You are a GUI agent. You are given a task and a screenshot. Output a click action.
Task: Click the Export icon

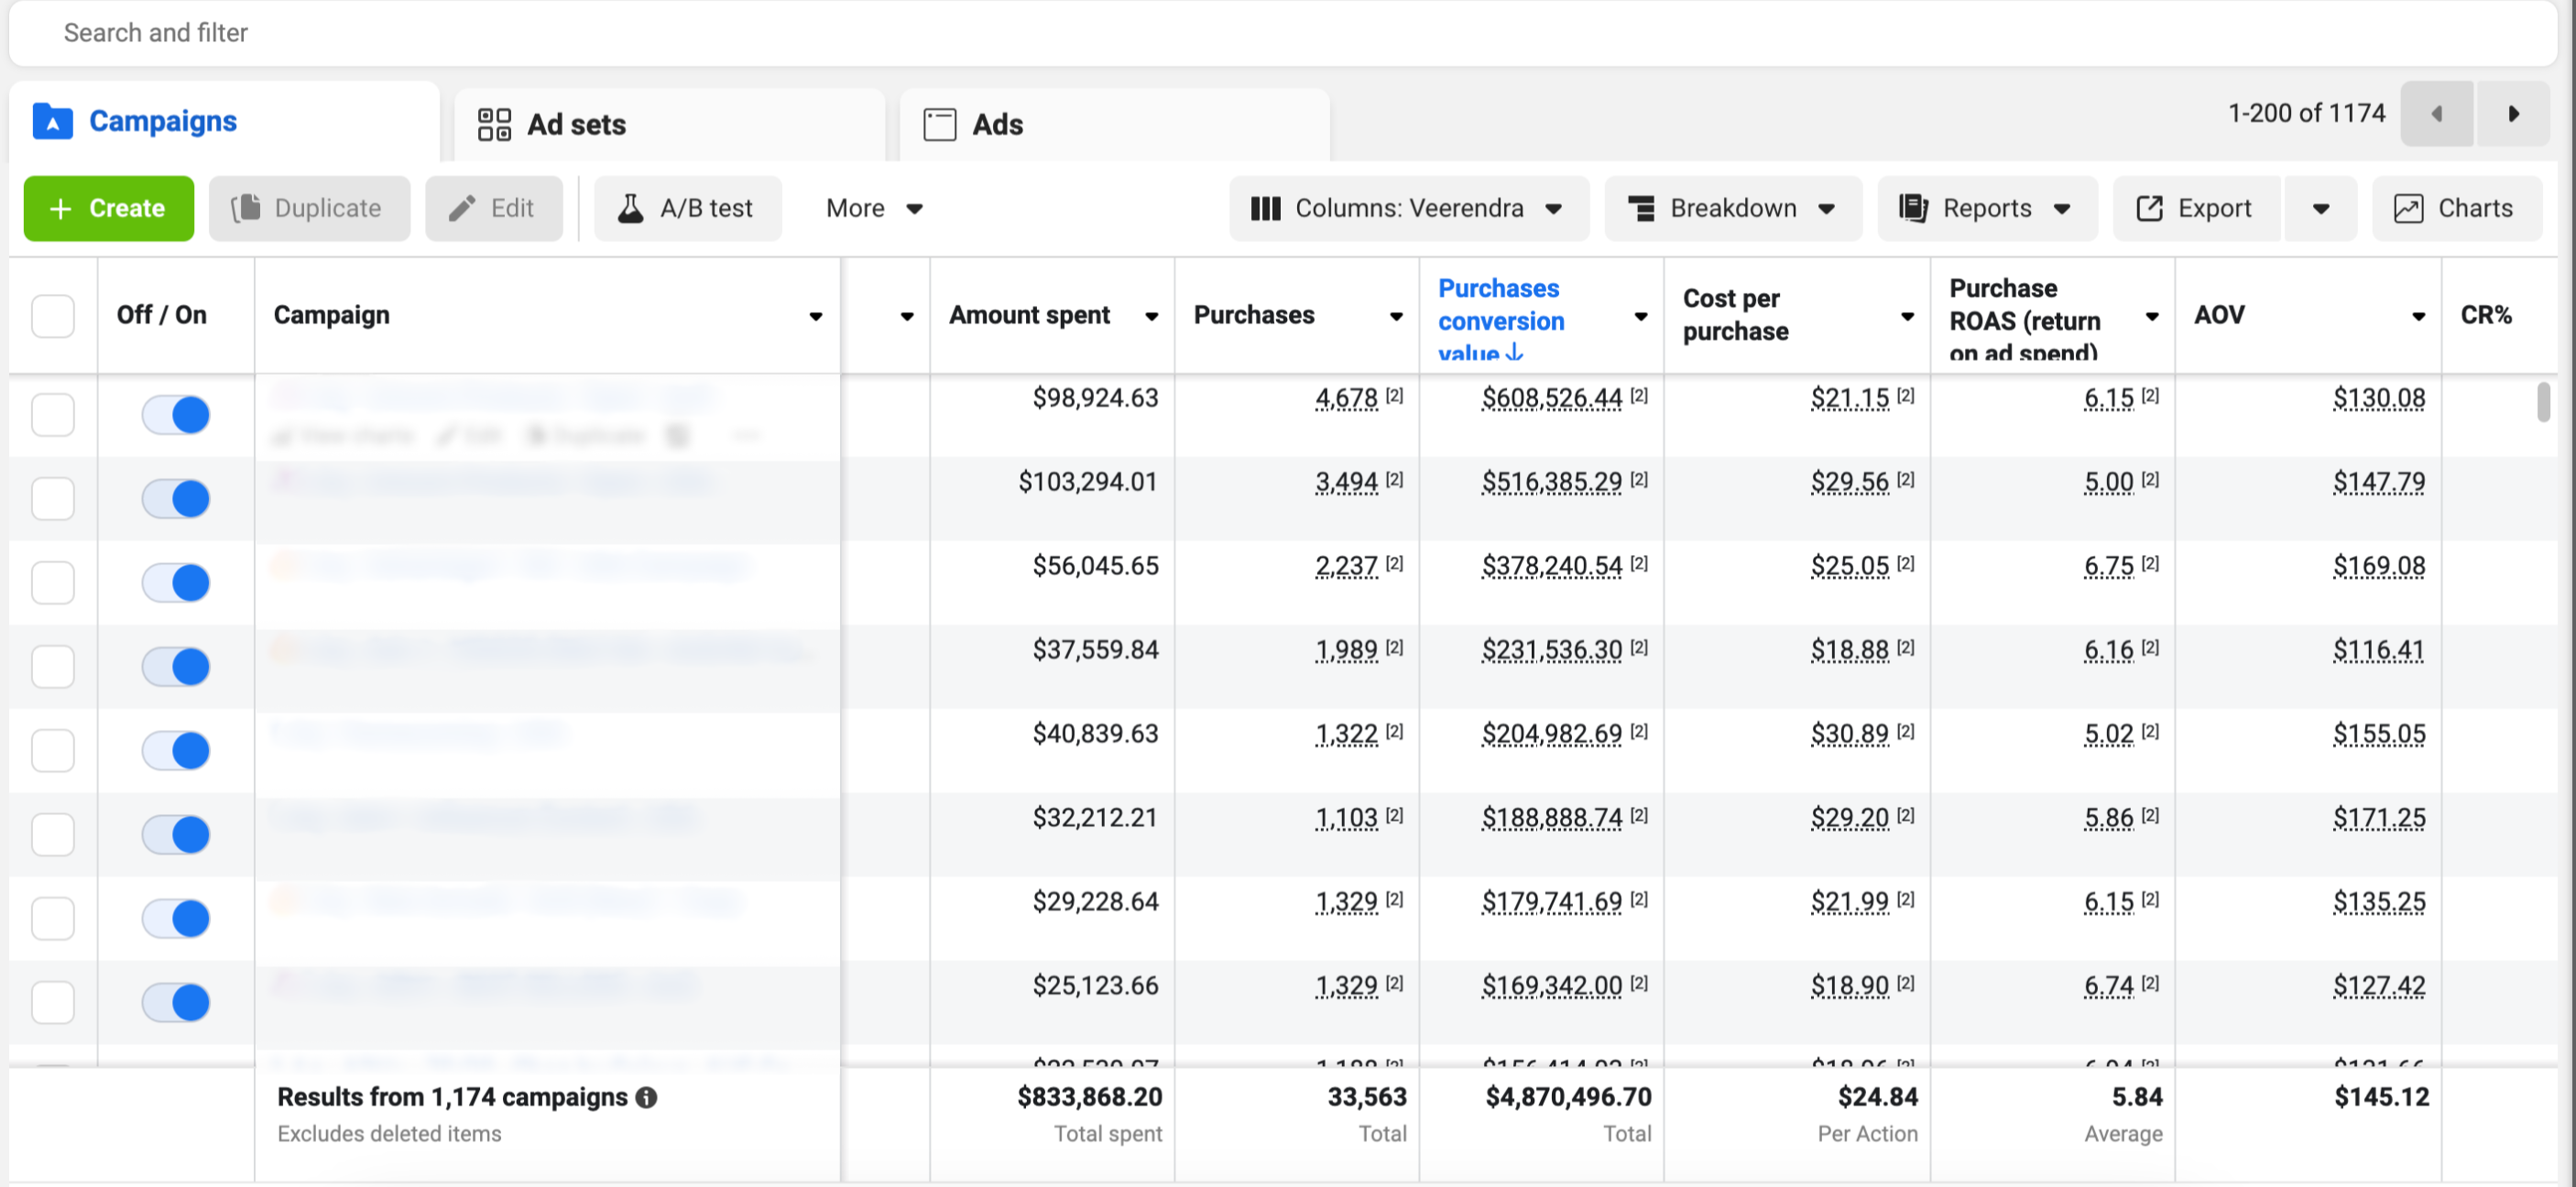[2149, 208]
